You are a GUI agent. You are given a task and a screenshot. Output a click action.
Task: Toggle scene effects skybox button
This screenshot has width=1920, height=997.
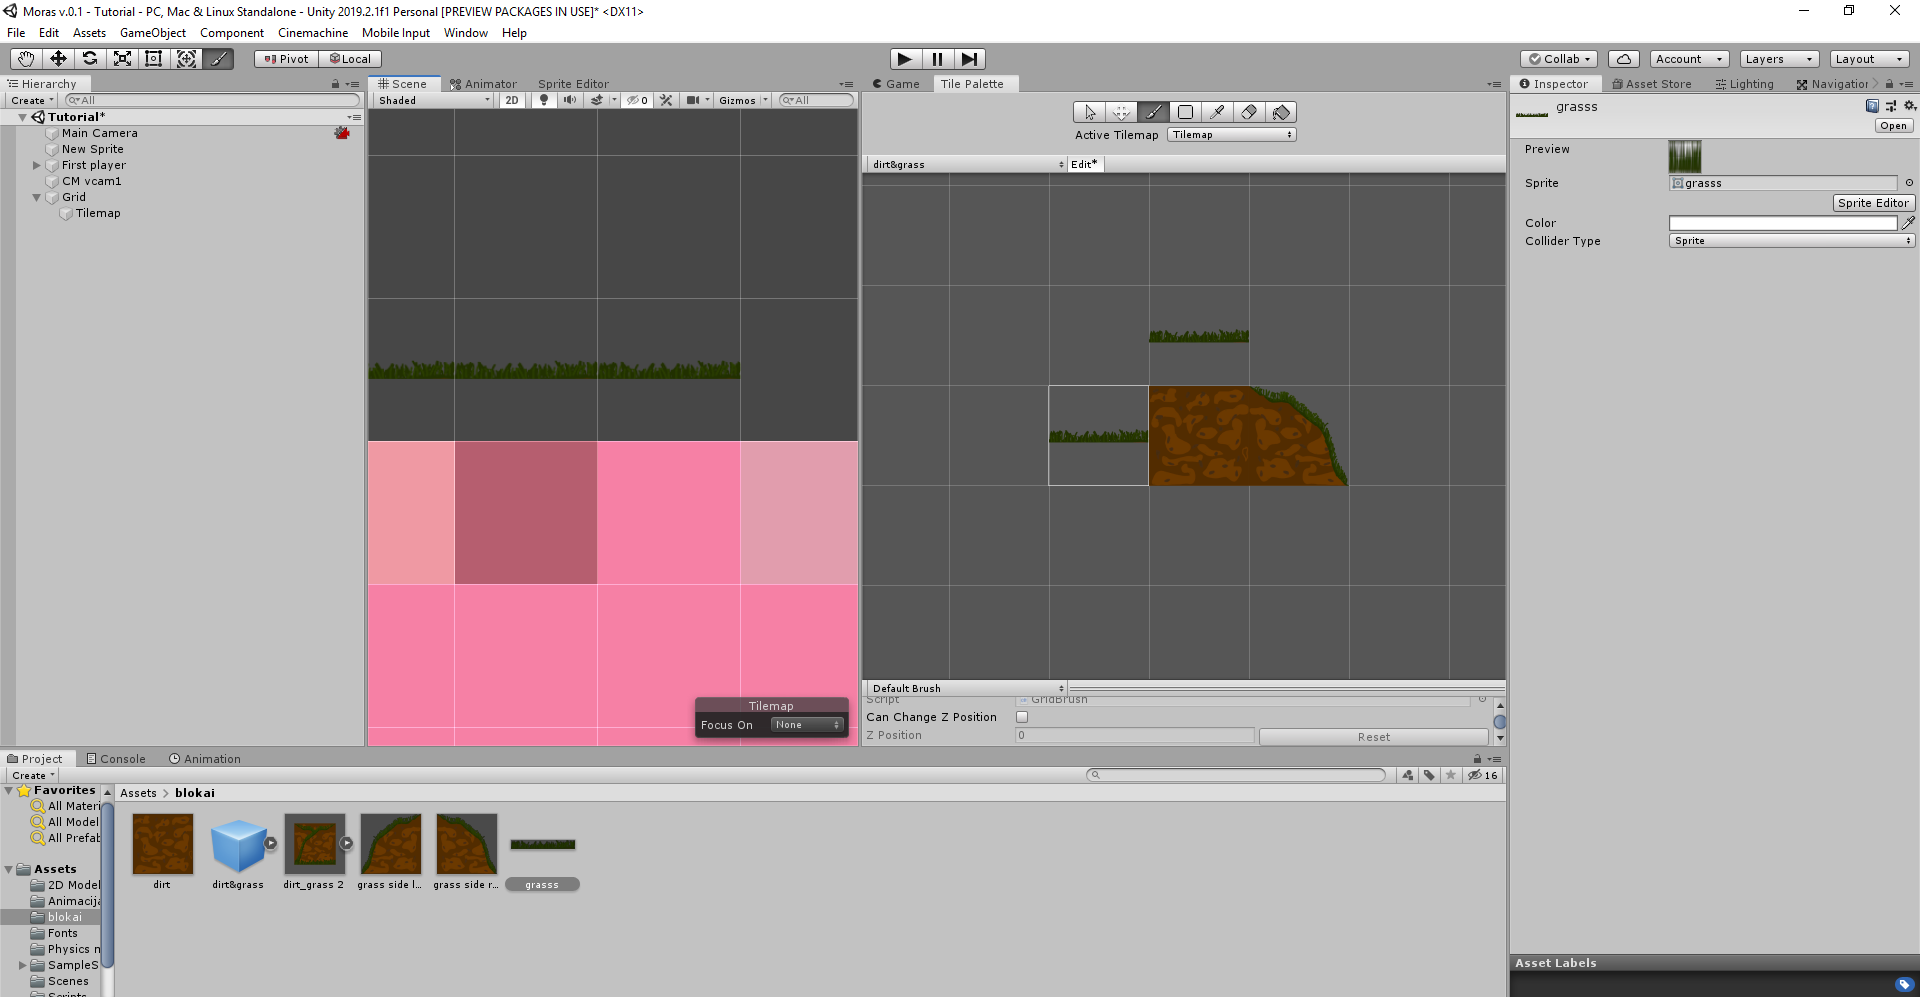tap(597, 100)
